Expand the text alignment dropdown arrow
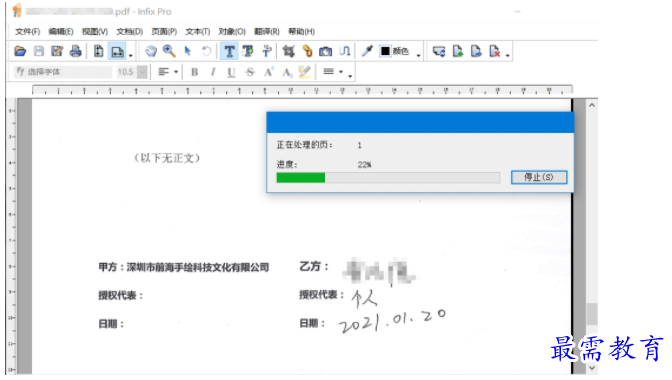 [x=176, y=72]
